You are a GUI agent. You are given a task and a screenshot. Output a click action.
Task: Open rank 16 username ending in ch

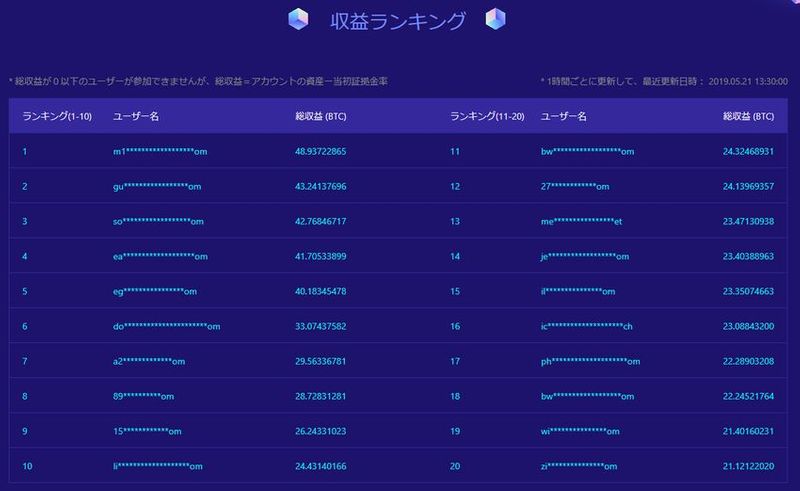[x=586, y=326]
